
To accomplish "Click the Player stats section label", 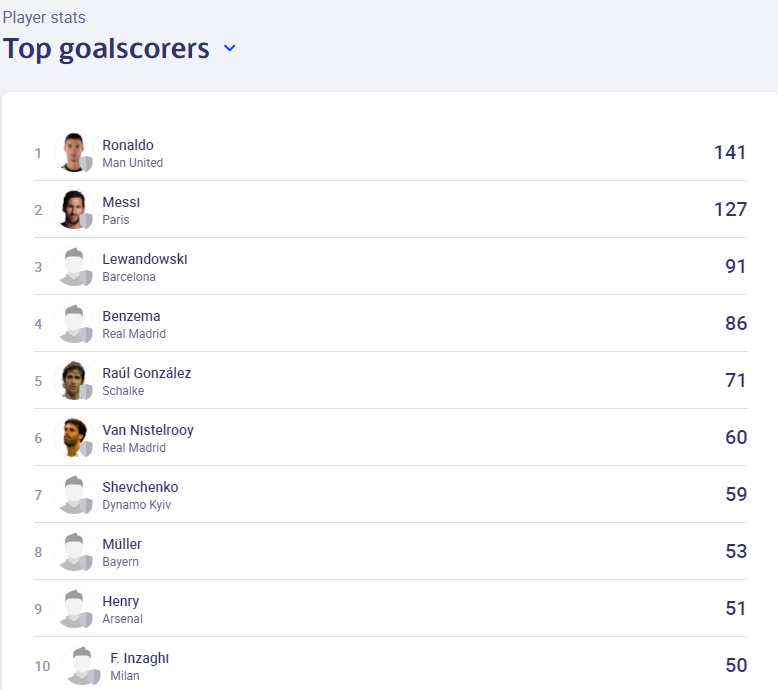I will pyautogui.click(x=44, y=17).
